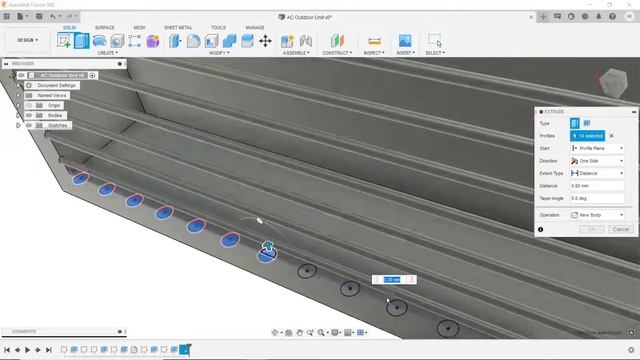Select the Extrude type option in dialog
The height and width of the screenshot is (360, 640).
point(575,123)
